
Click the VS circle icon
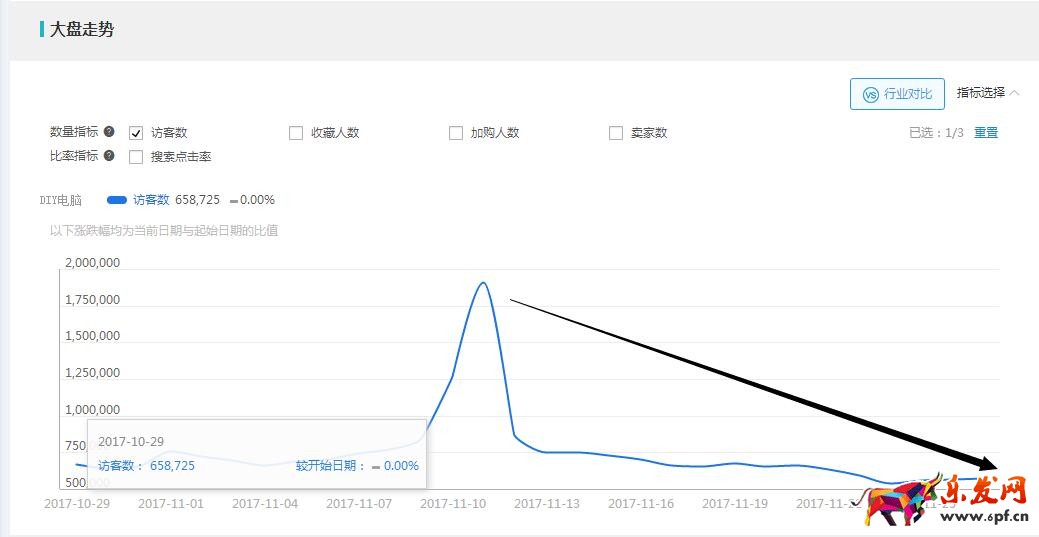870,94
